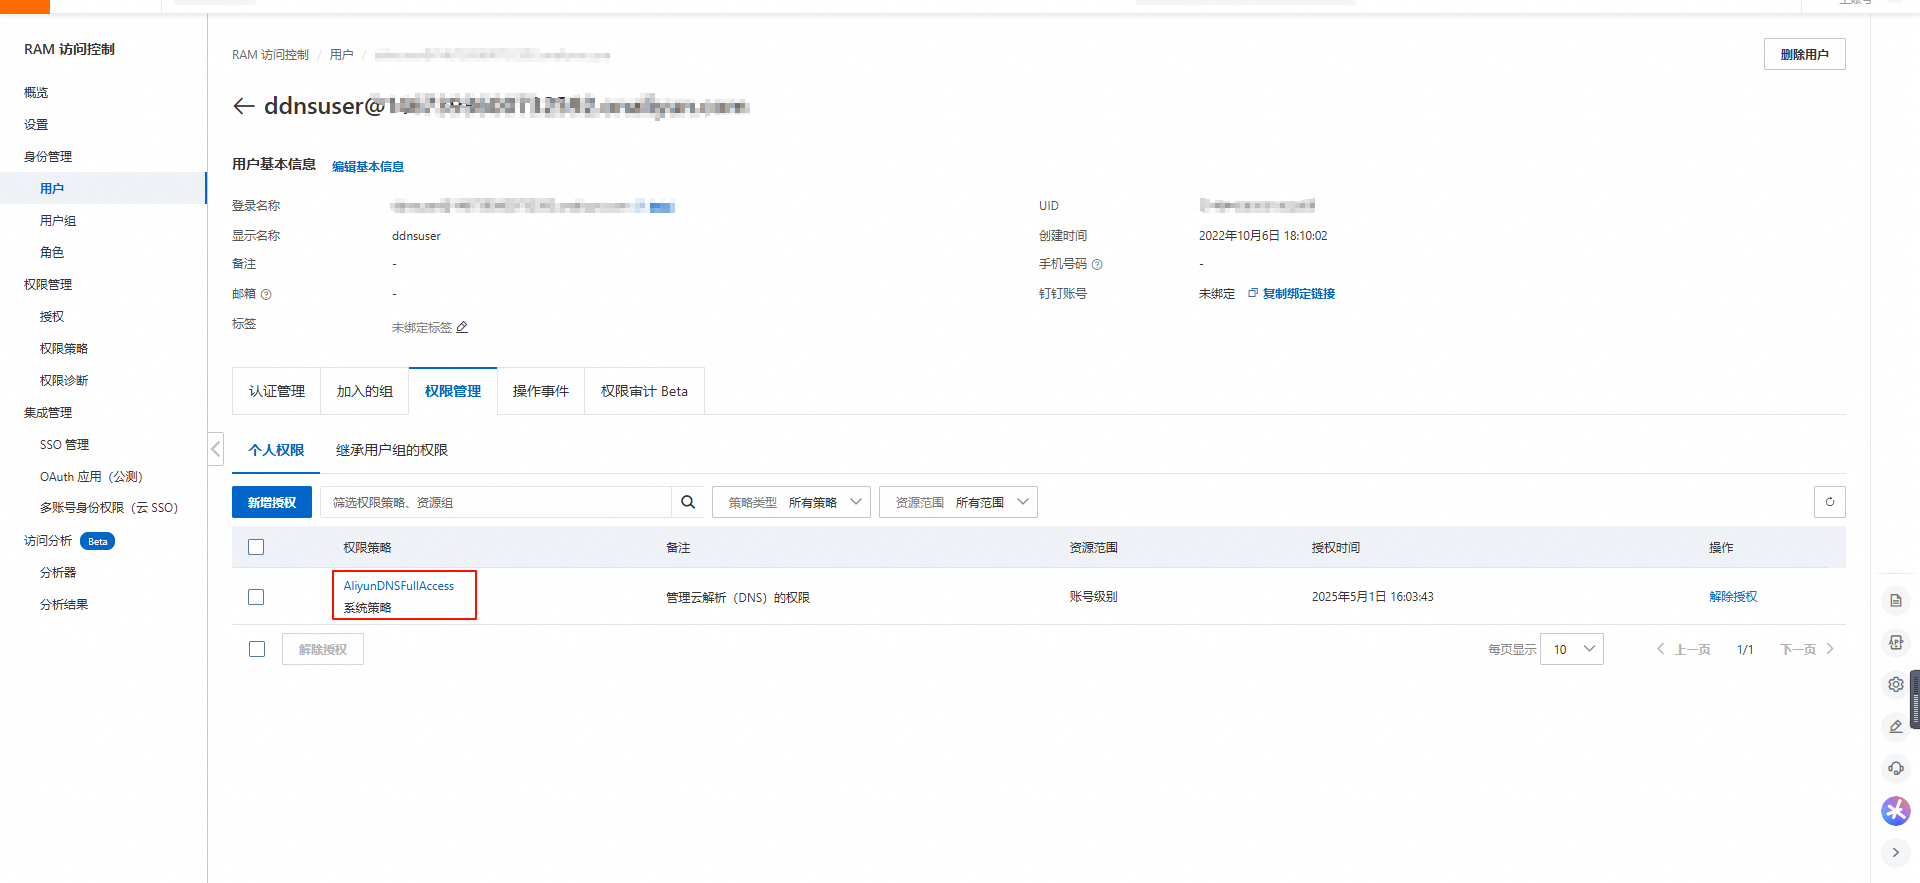The image size is (1920, 883).
Task: Refresh the permission list
Action: coord(1829,502)
